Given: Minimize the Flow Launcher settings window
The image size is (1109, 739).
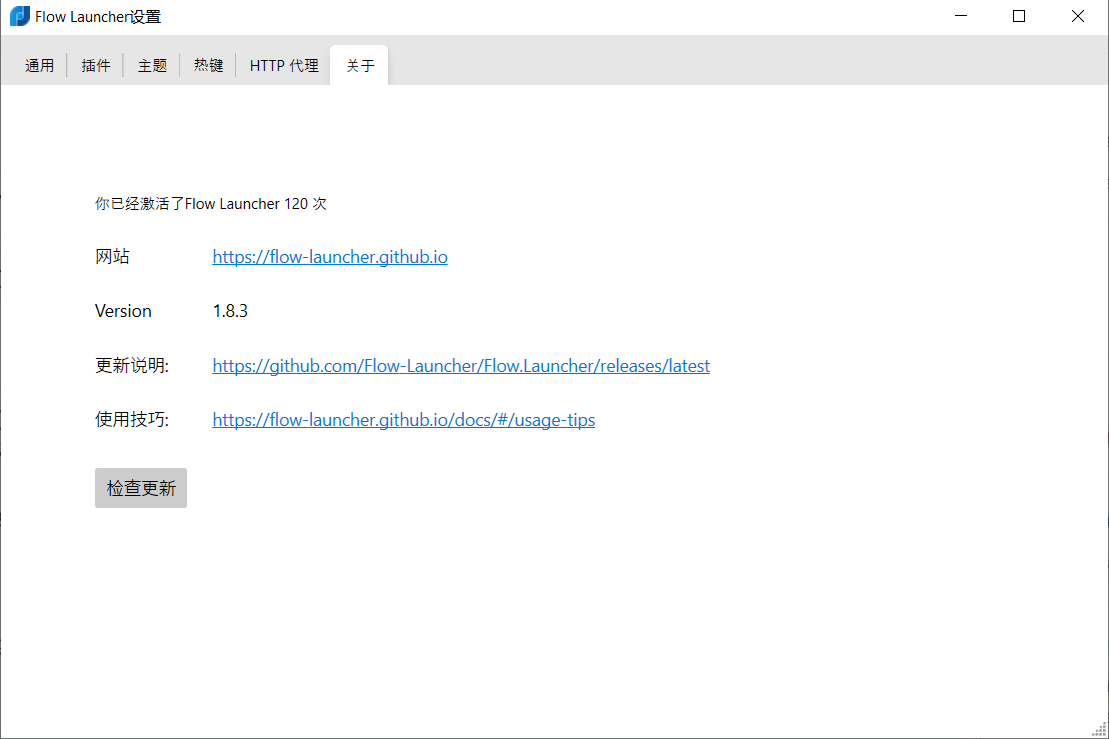Looking at the screenshot, I should [960, 16].
